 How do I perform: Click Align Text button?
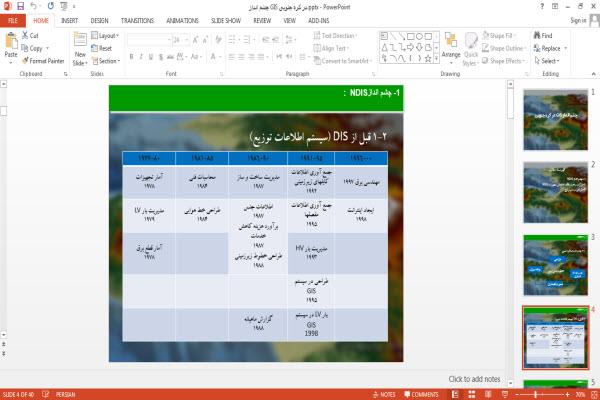click(331, 48)
